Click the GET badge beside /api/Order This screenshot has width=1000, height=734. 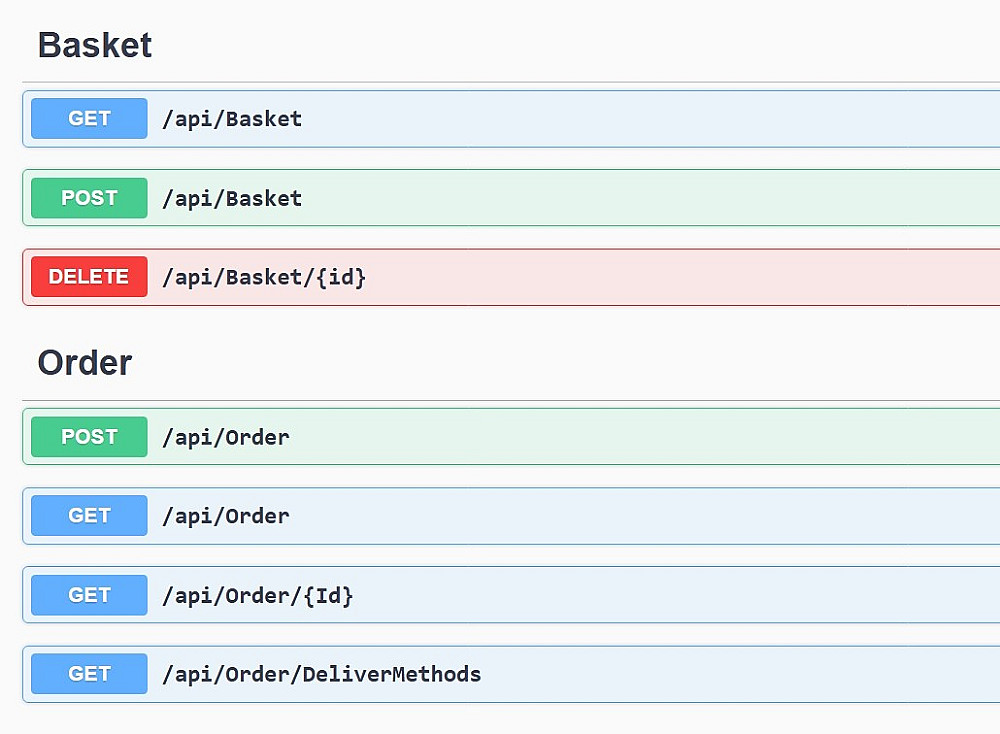(x=89, y=516)
